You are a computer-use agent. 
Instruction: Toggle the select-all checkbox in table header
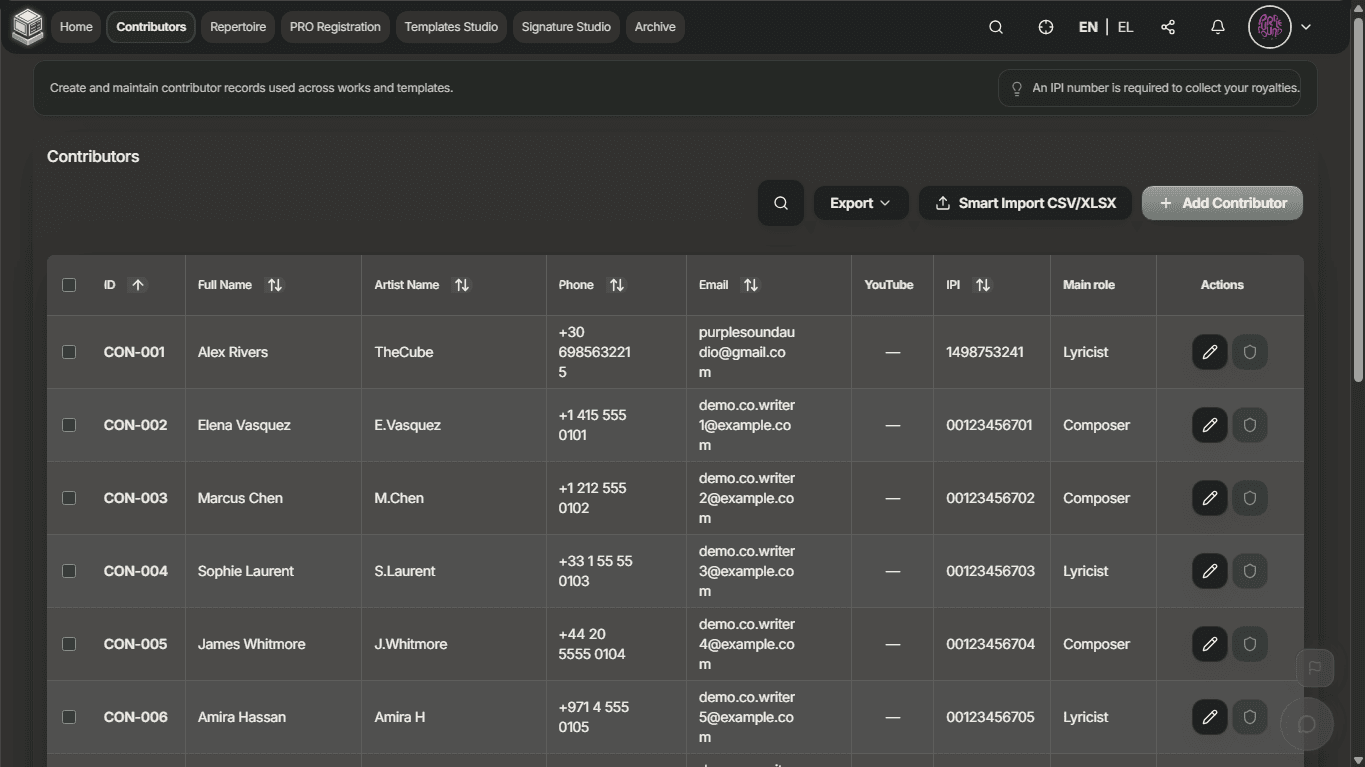coord(69,285)
